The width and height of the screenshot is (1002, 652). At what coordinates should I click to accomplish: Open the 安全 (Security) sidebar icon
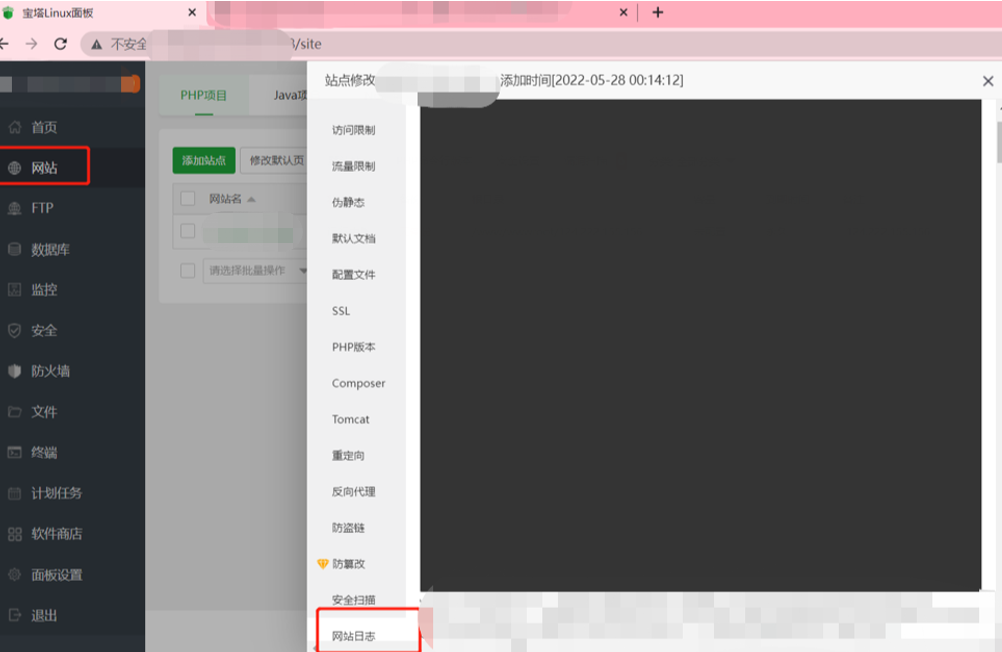click(45, 330)
